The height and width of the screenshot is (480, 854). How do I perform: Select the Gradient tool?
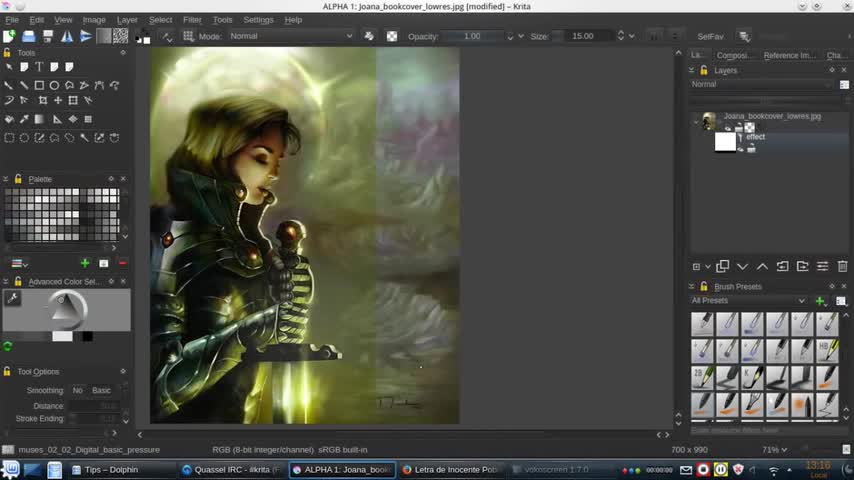(39, 119)
